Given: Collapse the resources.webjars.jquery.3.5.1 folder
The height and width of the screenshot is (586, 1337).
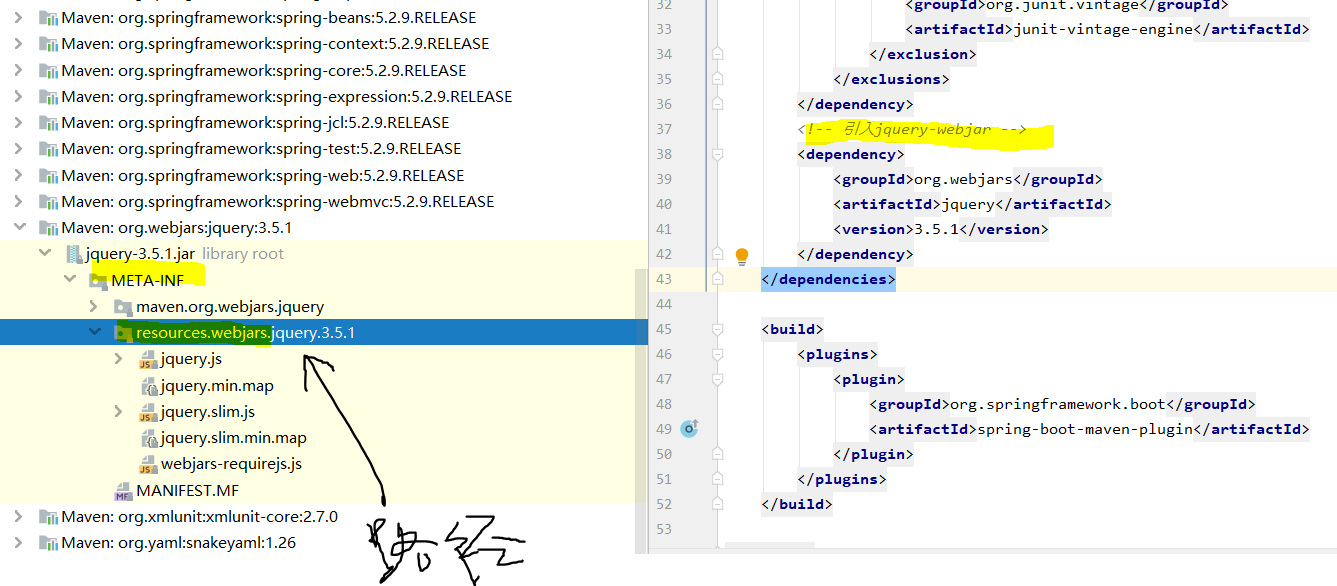Looking at the screenshot, I should [94, 332].
